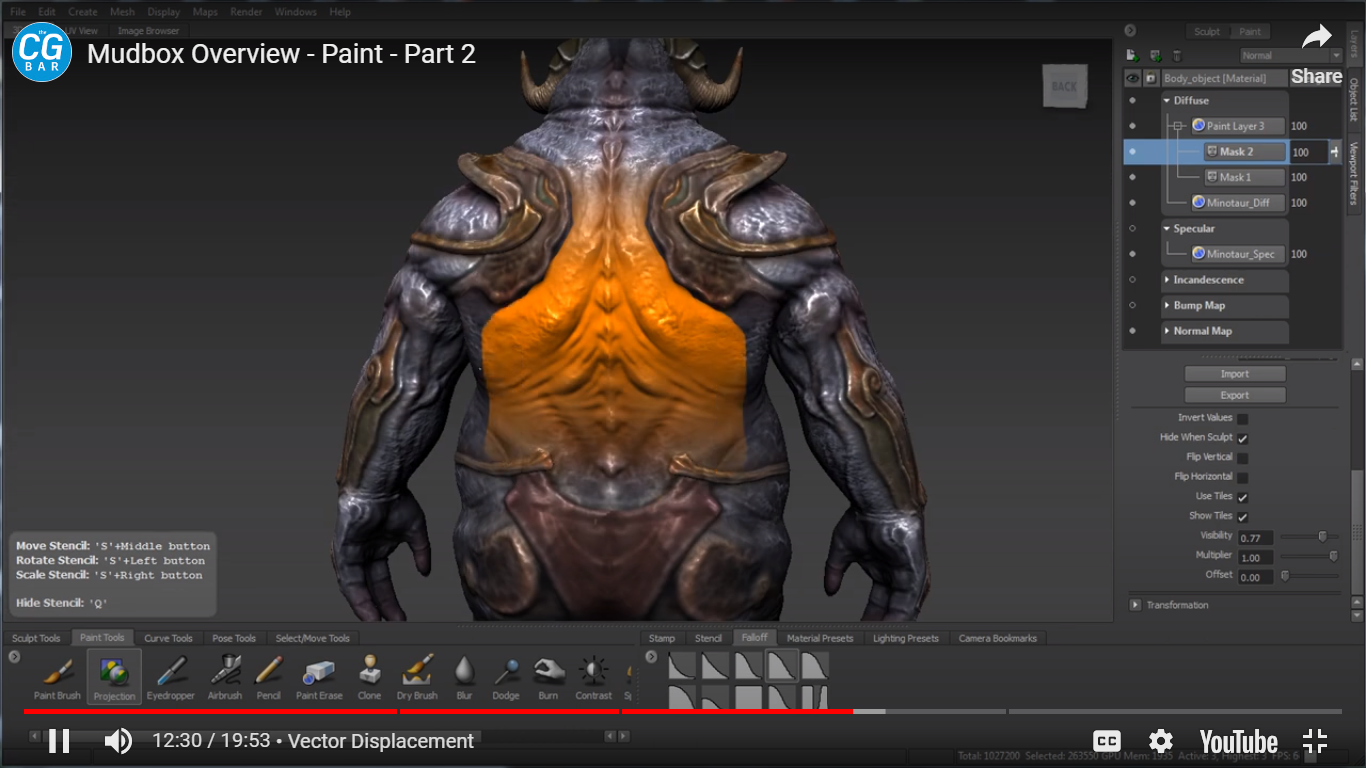Pick the Eyedropper tool
The height and width of the screenshot is (768, 1366).
(x=170, y=677)
